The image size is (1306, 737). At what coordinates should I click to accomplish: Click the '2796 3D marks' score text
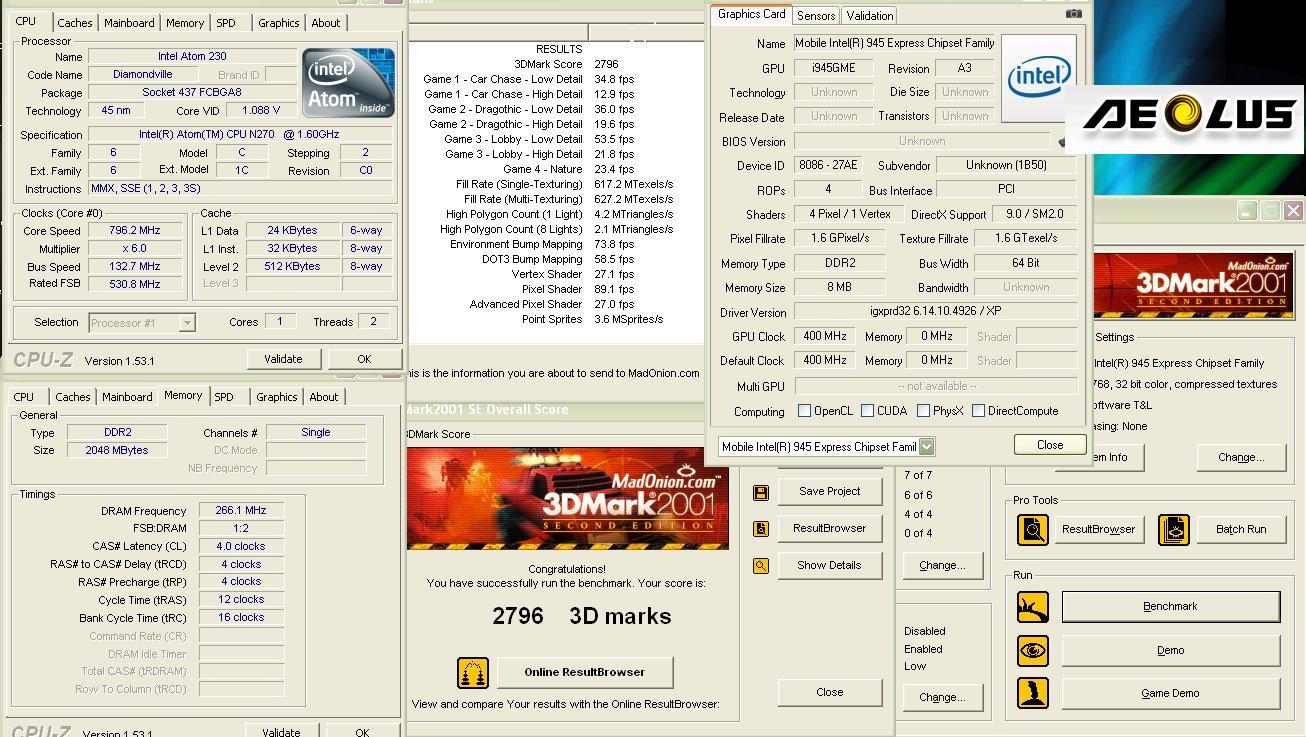582,617
